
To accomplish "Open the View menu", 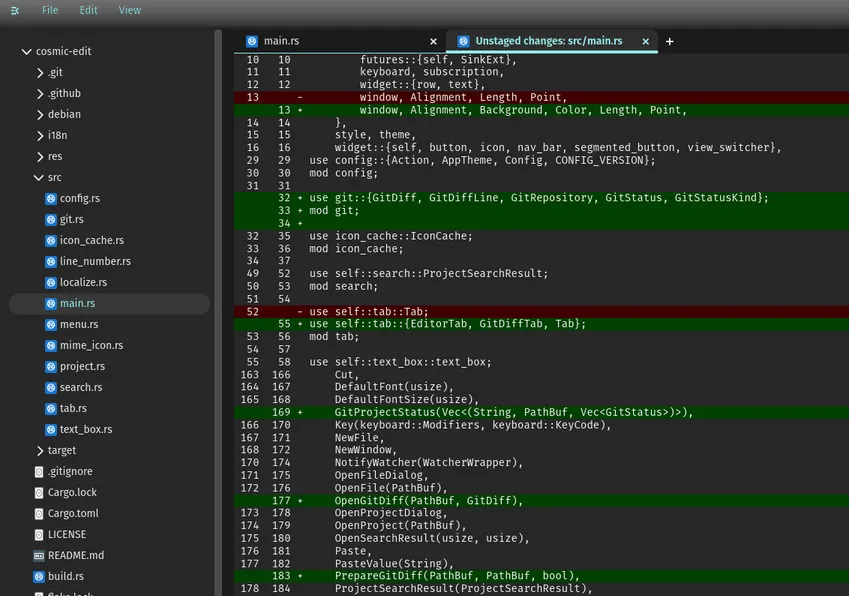I will click(129, 10).
